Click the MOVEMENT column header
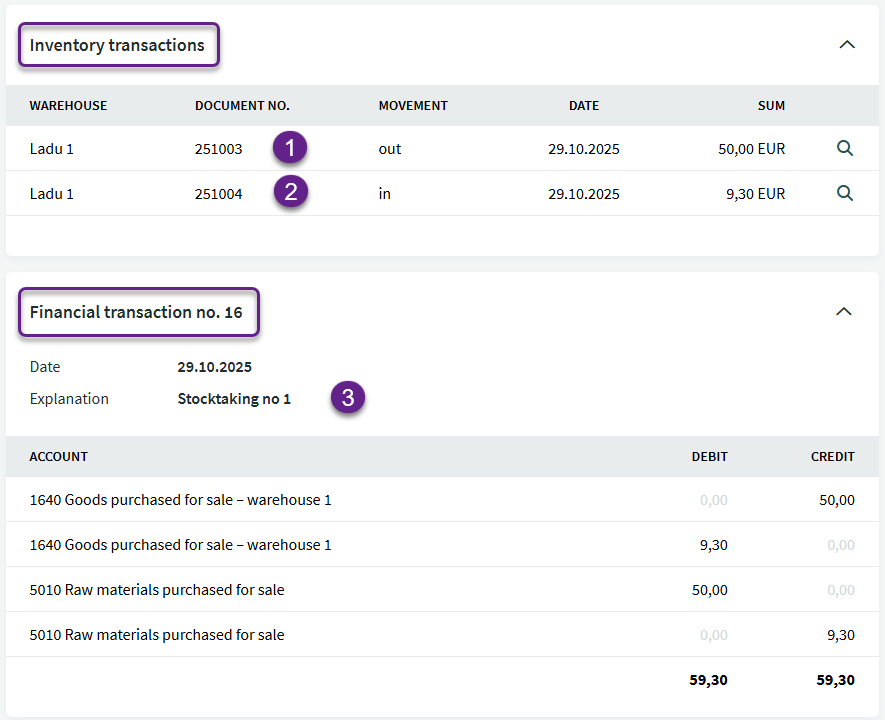Image resolution: width=885 pixels, height=720 pixels. pos(413,106)
